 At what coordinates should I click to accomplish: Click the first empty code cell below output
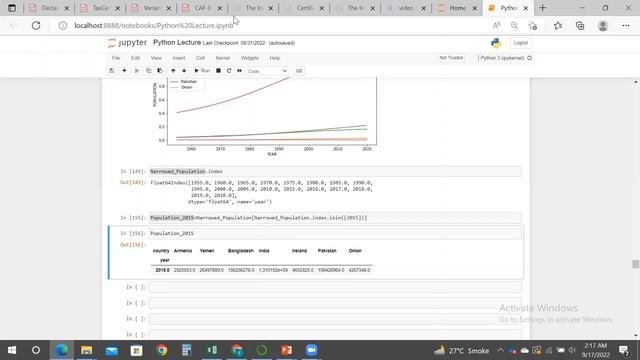coord(335,287)
